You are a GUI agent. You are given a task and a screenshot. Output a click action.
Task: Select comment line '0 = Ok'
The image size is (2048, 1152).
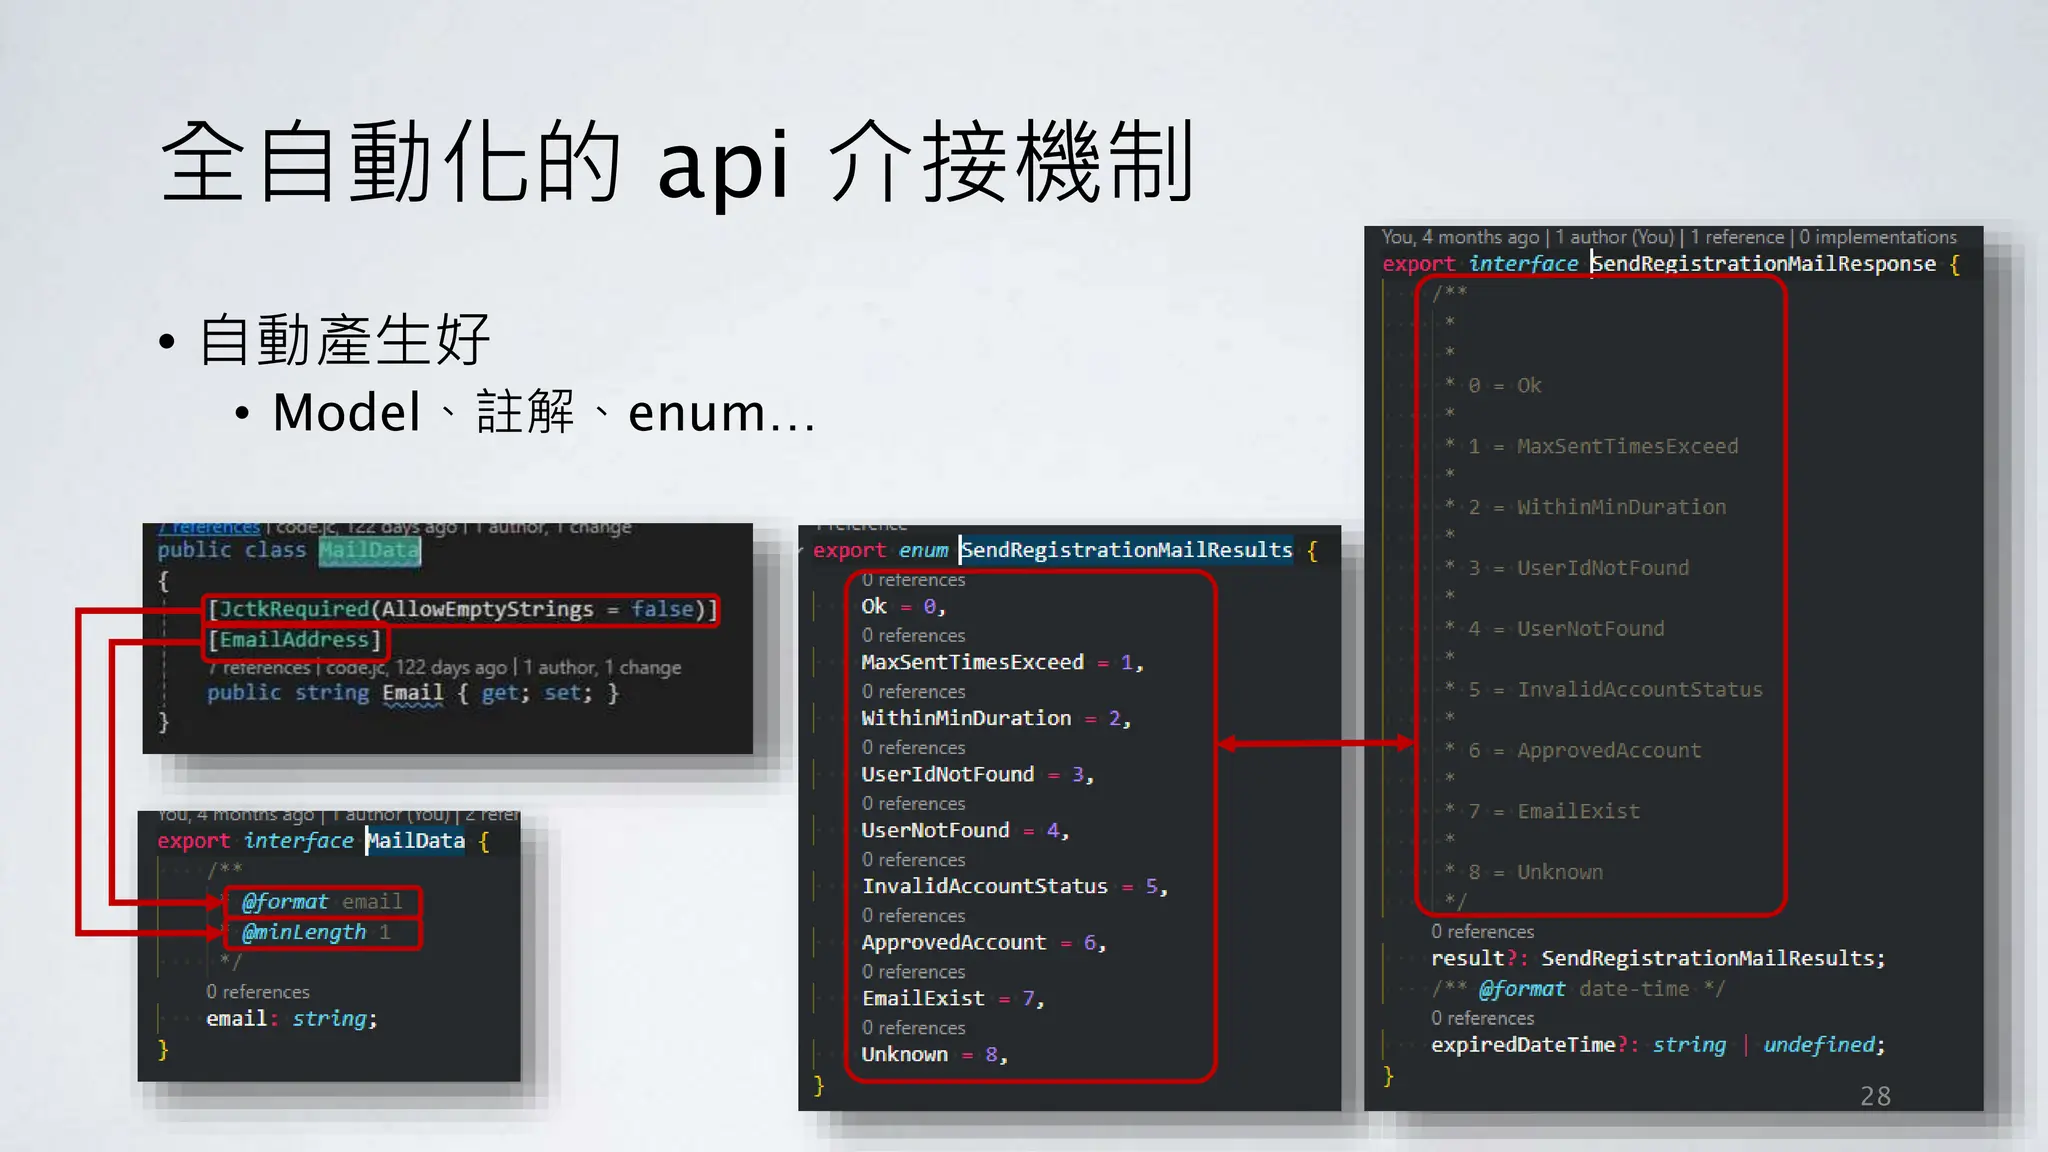pyautogui.click(x=1505, y=386)
